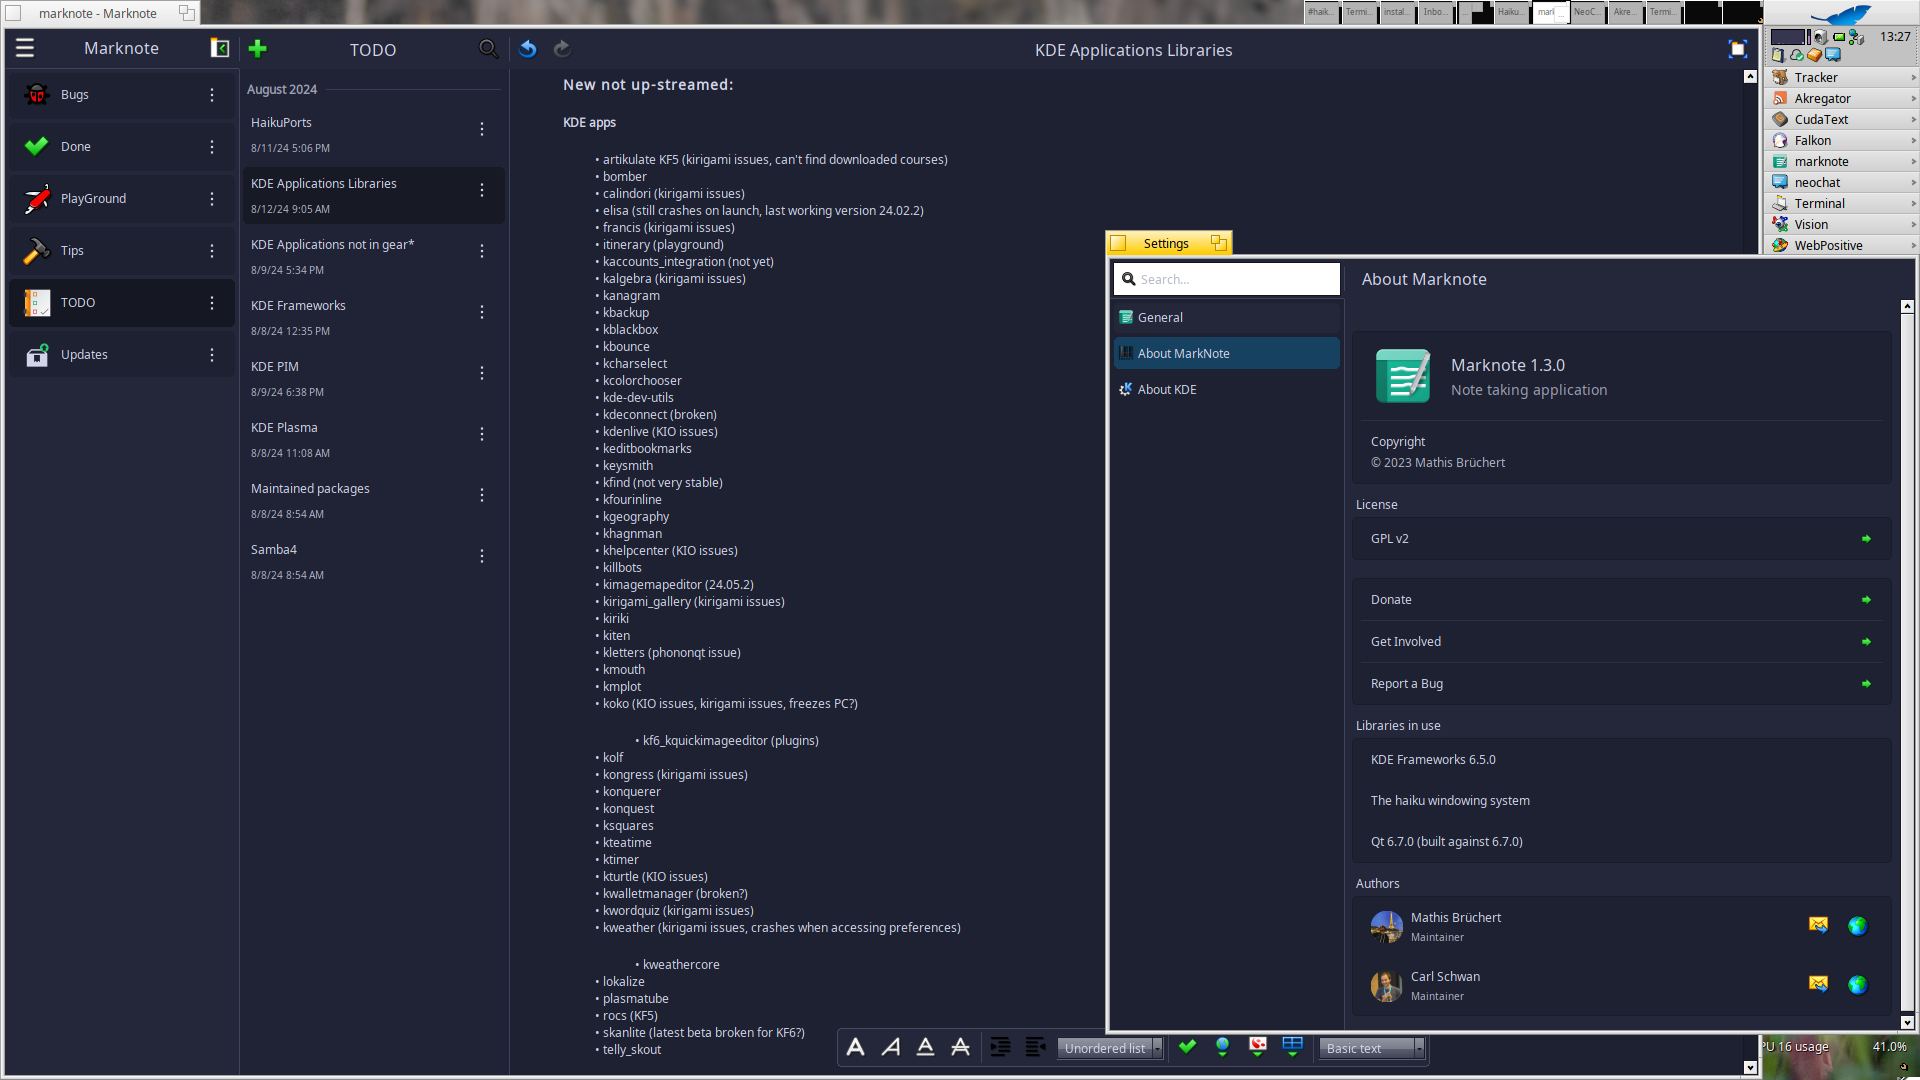The height and width of the screenshot is (1080, 1920).
Task: Visit Mathis Brüchert's website globe icon
Action: [1857, 925]
